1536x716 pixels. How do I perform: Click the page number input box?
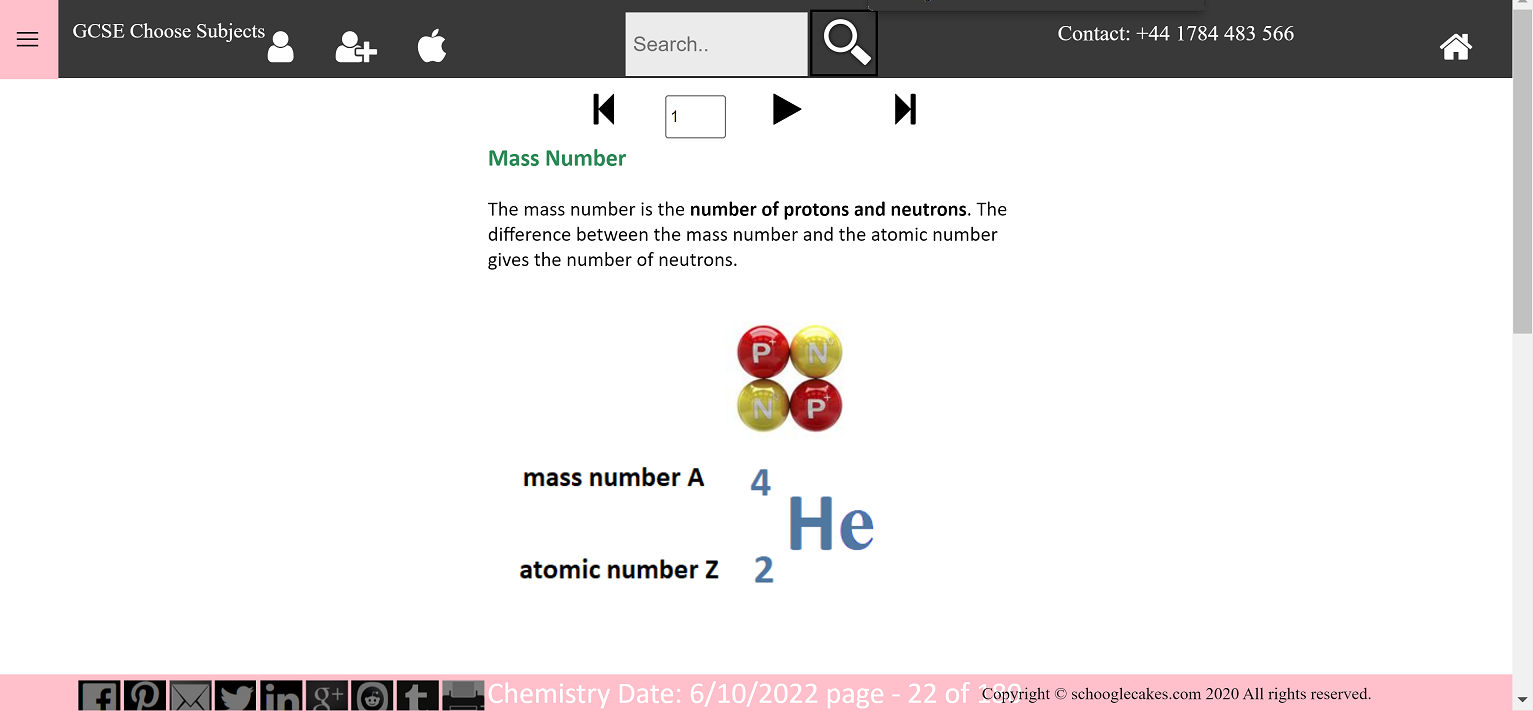pos(695,117)
